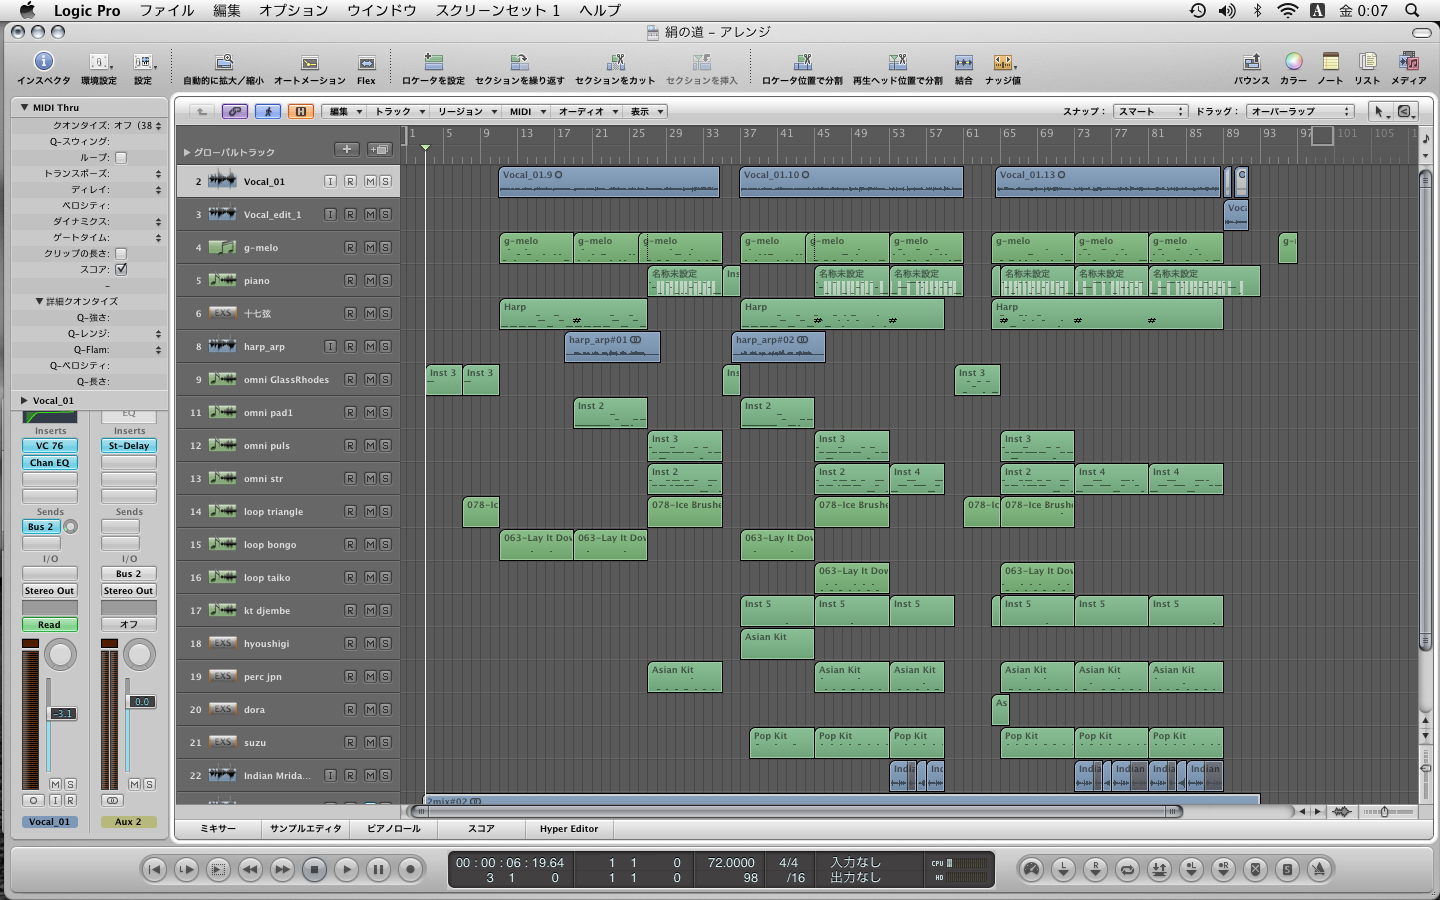Open the カラー color palette icon
The height and width of the screenshot is (900, 1440).
[1293, 62]
